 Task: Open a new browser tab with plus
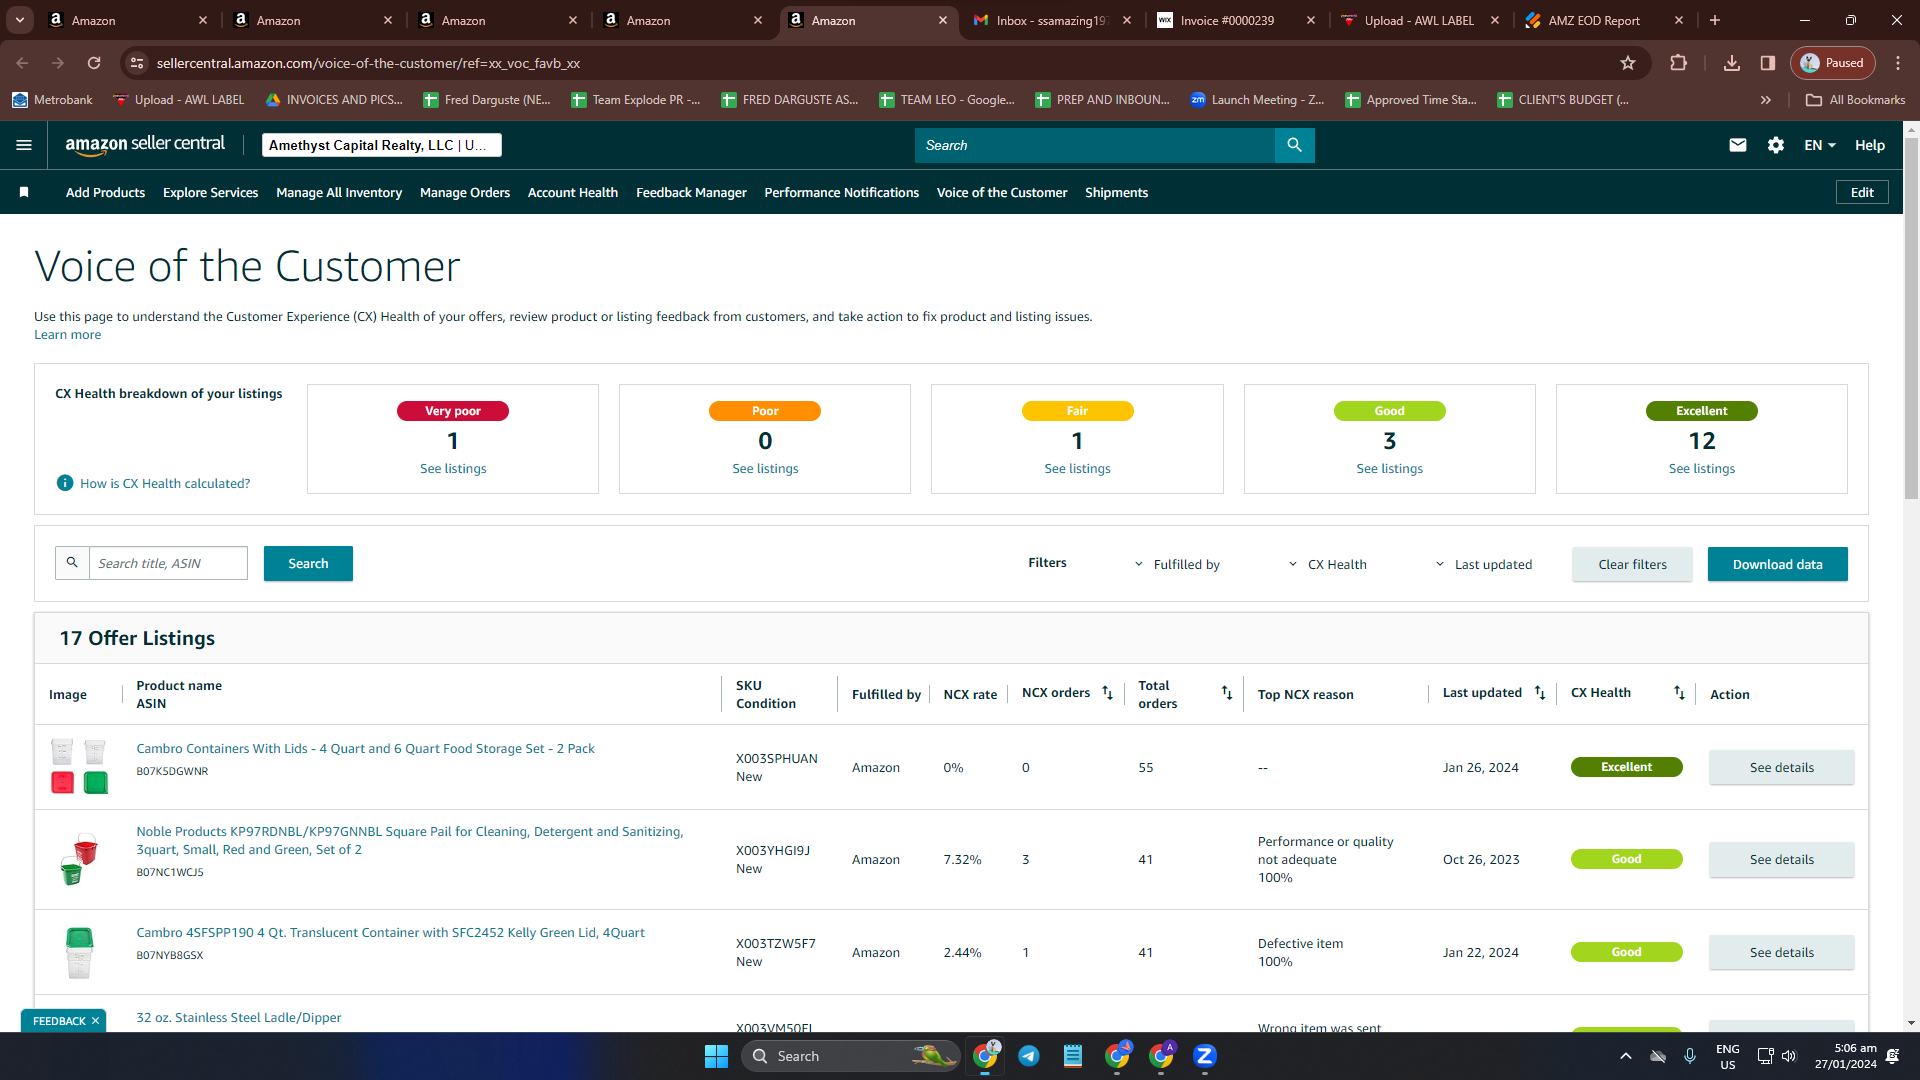(x=1715, y=20)
